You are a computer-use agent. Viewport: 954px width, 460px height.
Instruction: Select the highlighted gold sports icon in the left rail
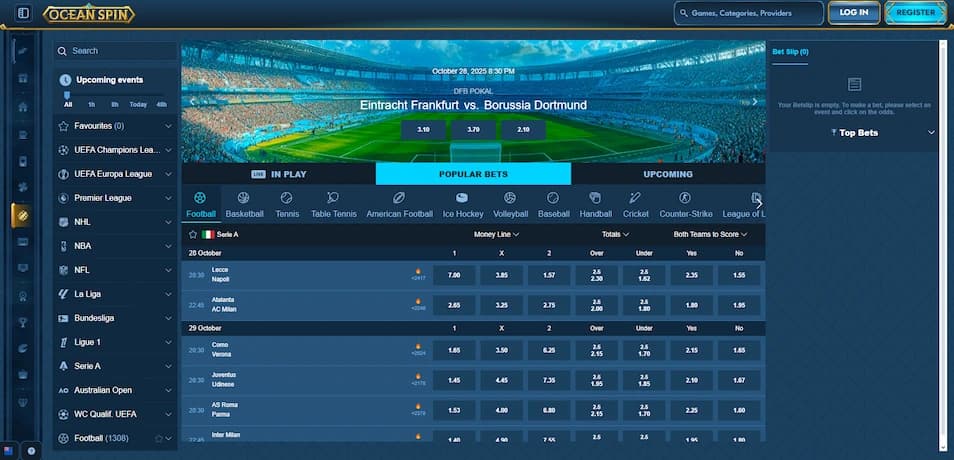23,215
